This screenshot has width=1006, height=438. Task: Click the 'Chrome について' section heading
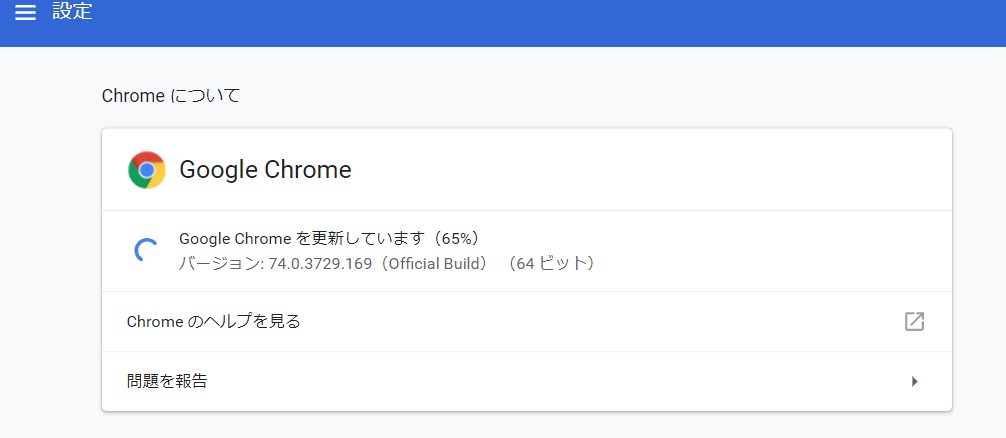point(171,96)
